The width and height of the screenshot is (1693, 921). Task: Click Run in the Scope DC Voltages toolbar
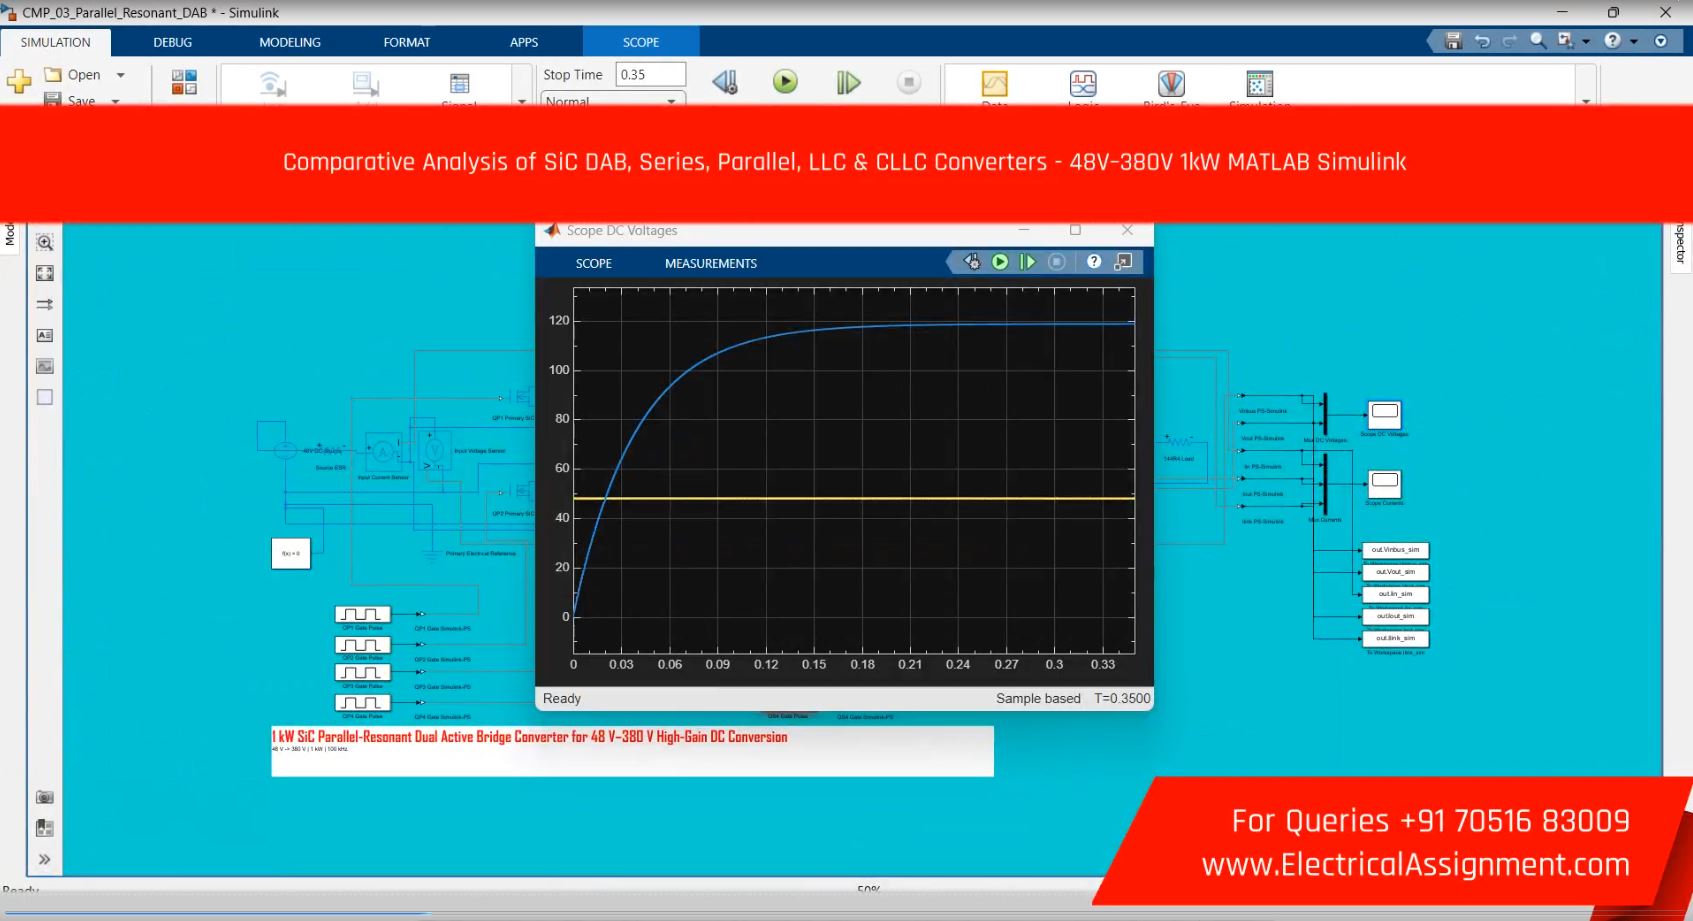[x=1000, y=262]
